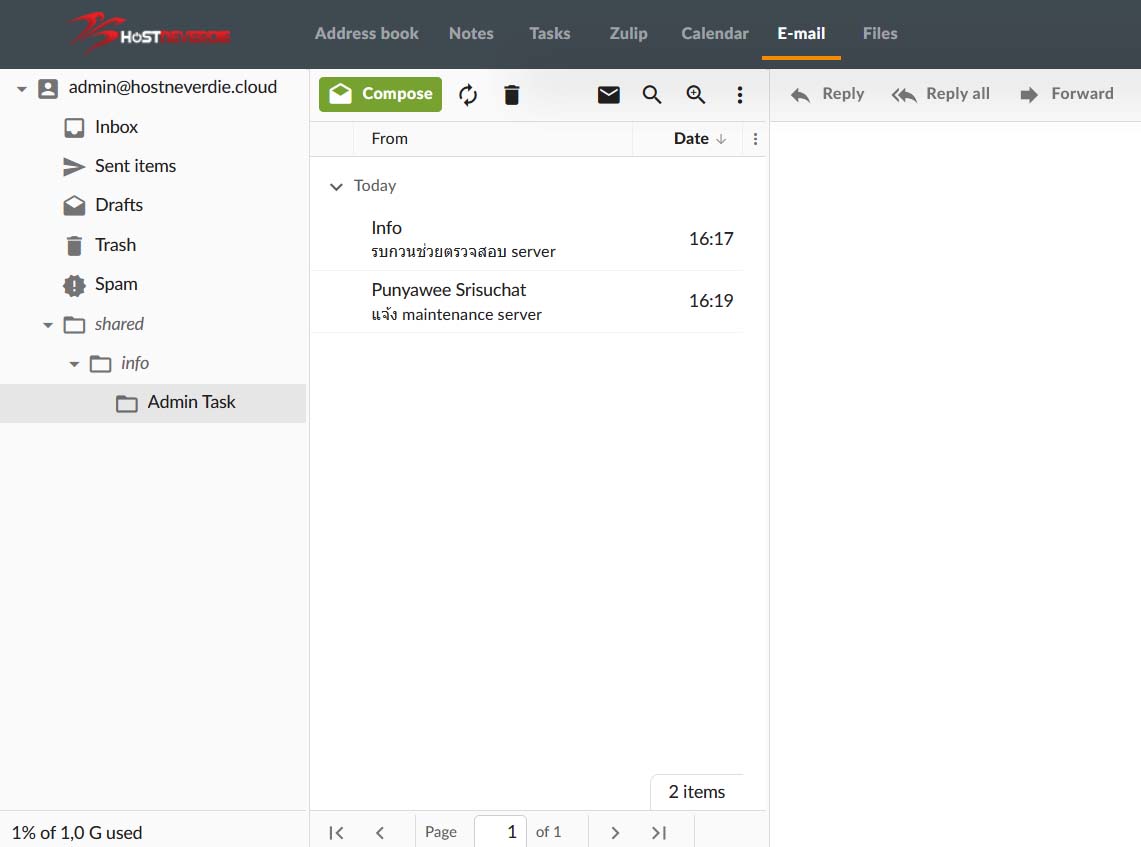Open search with the magnifier icon
The width and height of the screenshot is (1141, 847).
coord(652,95)
